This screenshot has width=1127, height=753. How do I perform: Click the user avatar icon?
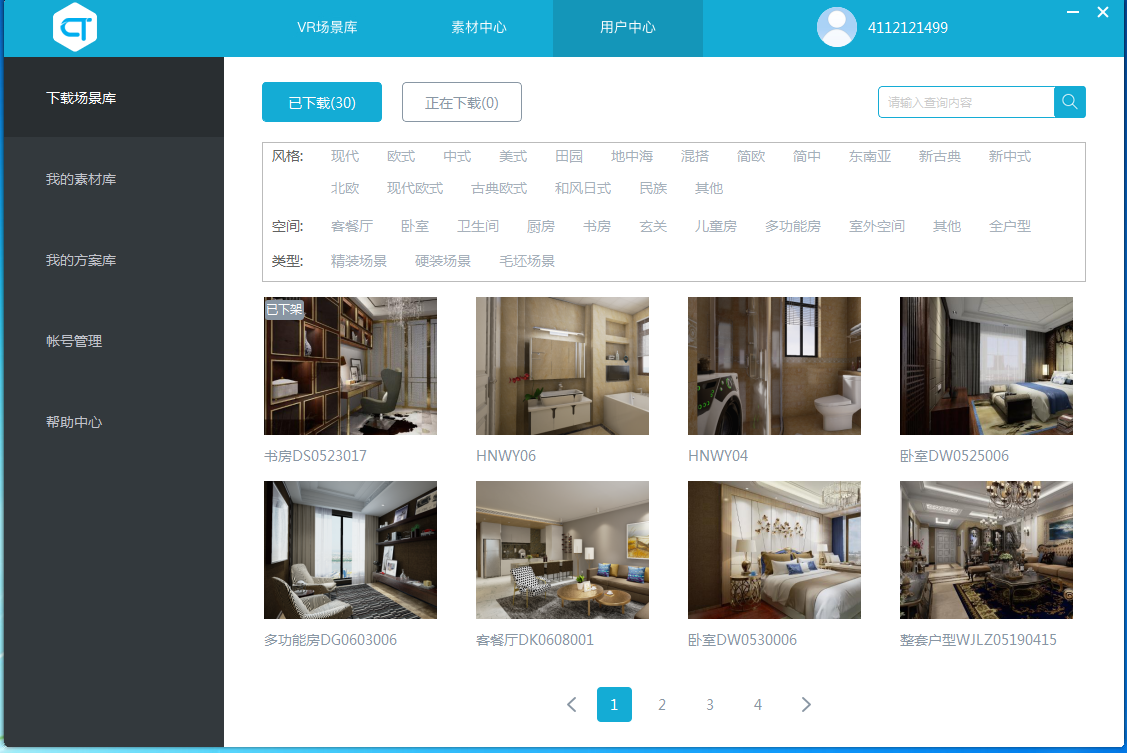pos(836,28)
